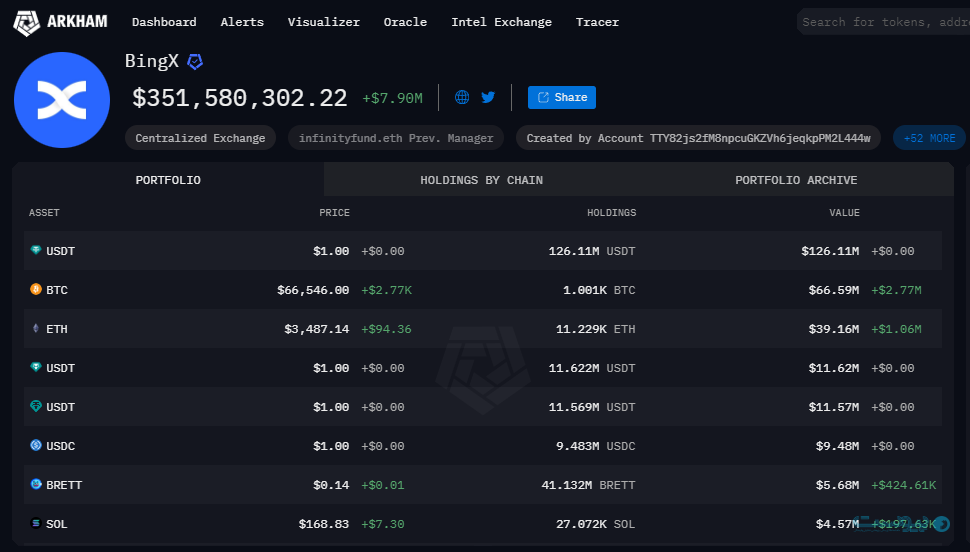This screenshot has height=552, width=970.
Task: Click the infinityfund.eth Prev. Manager tag
Action: pyautogui.click(x=396, y=138)
